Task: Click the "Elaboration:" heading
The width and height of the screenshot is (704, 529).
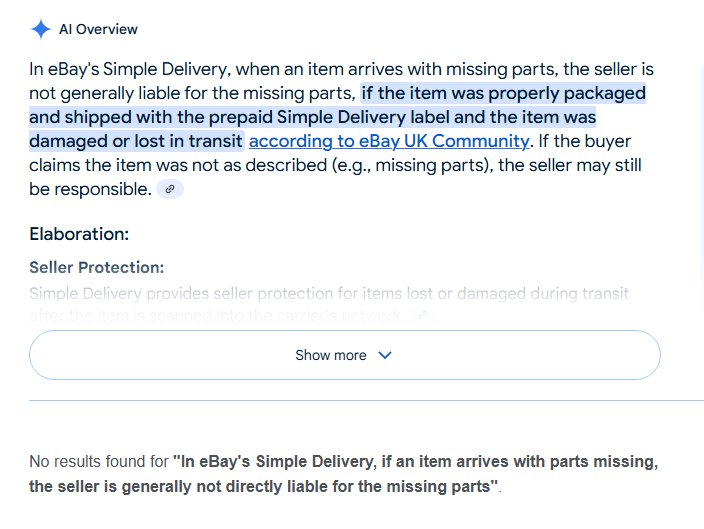Action: click(79, 234)
